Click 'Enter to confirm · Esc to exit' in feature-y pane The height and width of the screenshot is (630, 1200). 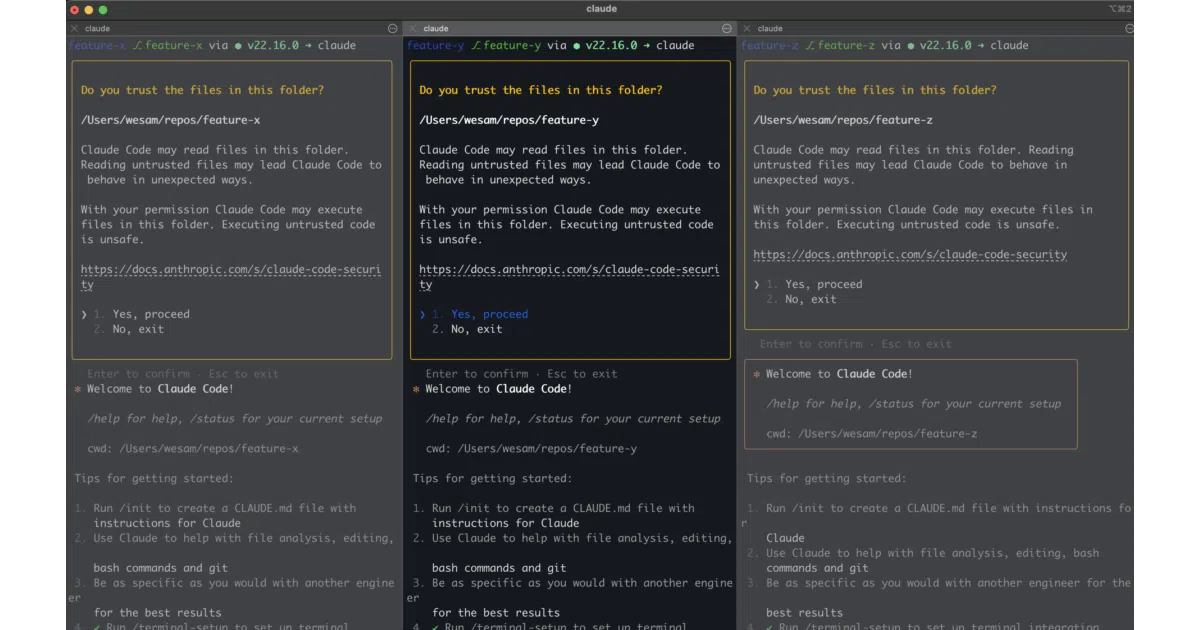click(x=521, y=374)
